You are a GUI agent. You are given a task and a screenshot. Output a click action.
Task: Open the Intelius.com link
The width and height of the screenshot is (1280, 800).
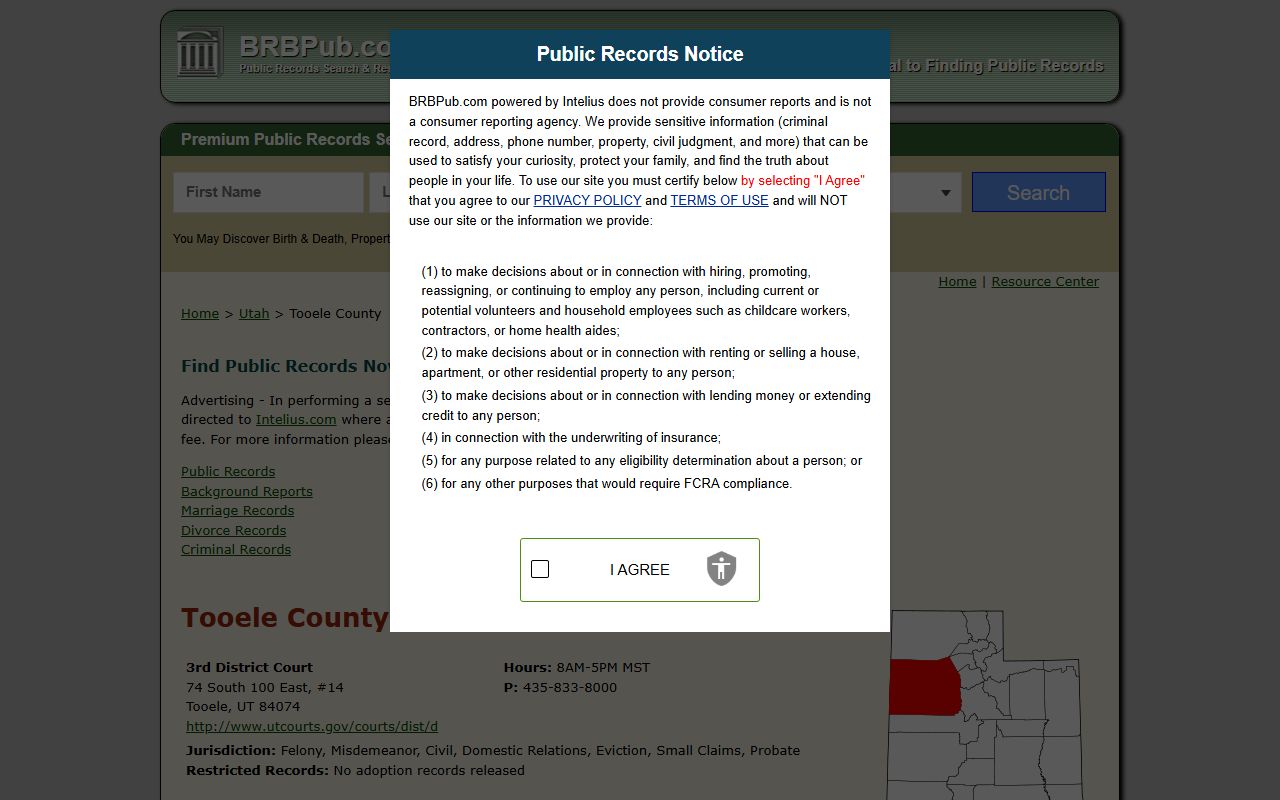[x=296, y=419]
